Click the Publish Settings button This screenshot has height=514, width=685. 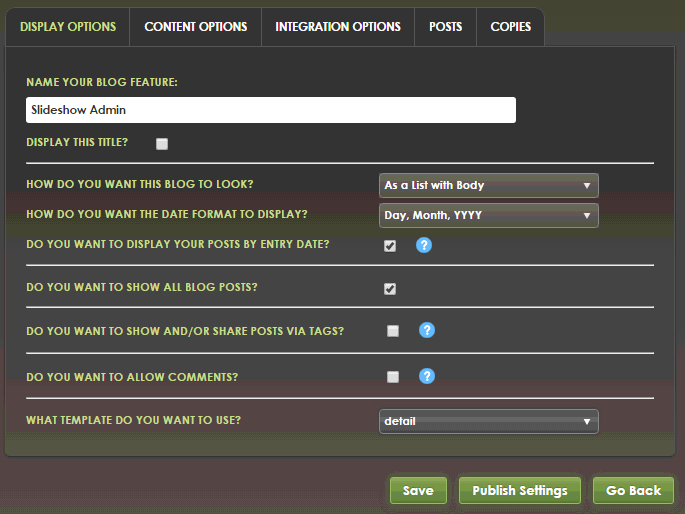coord(519,490)
